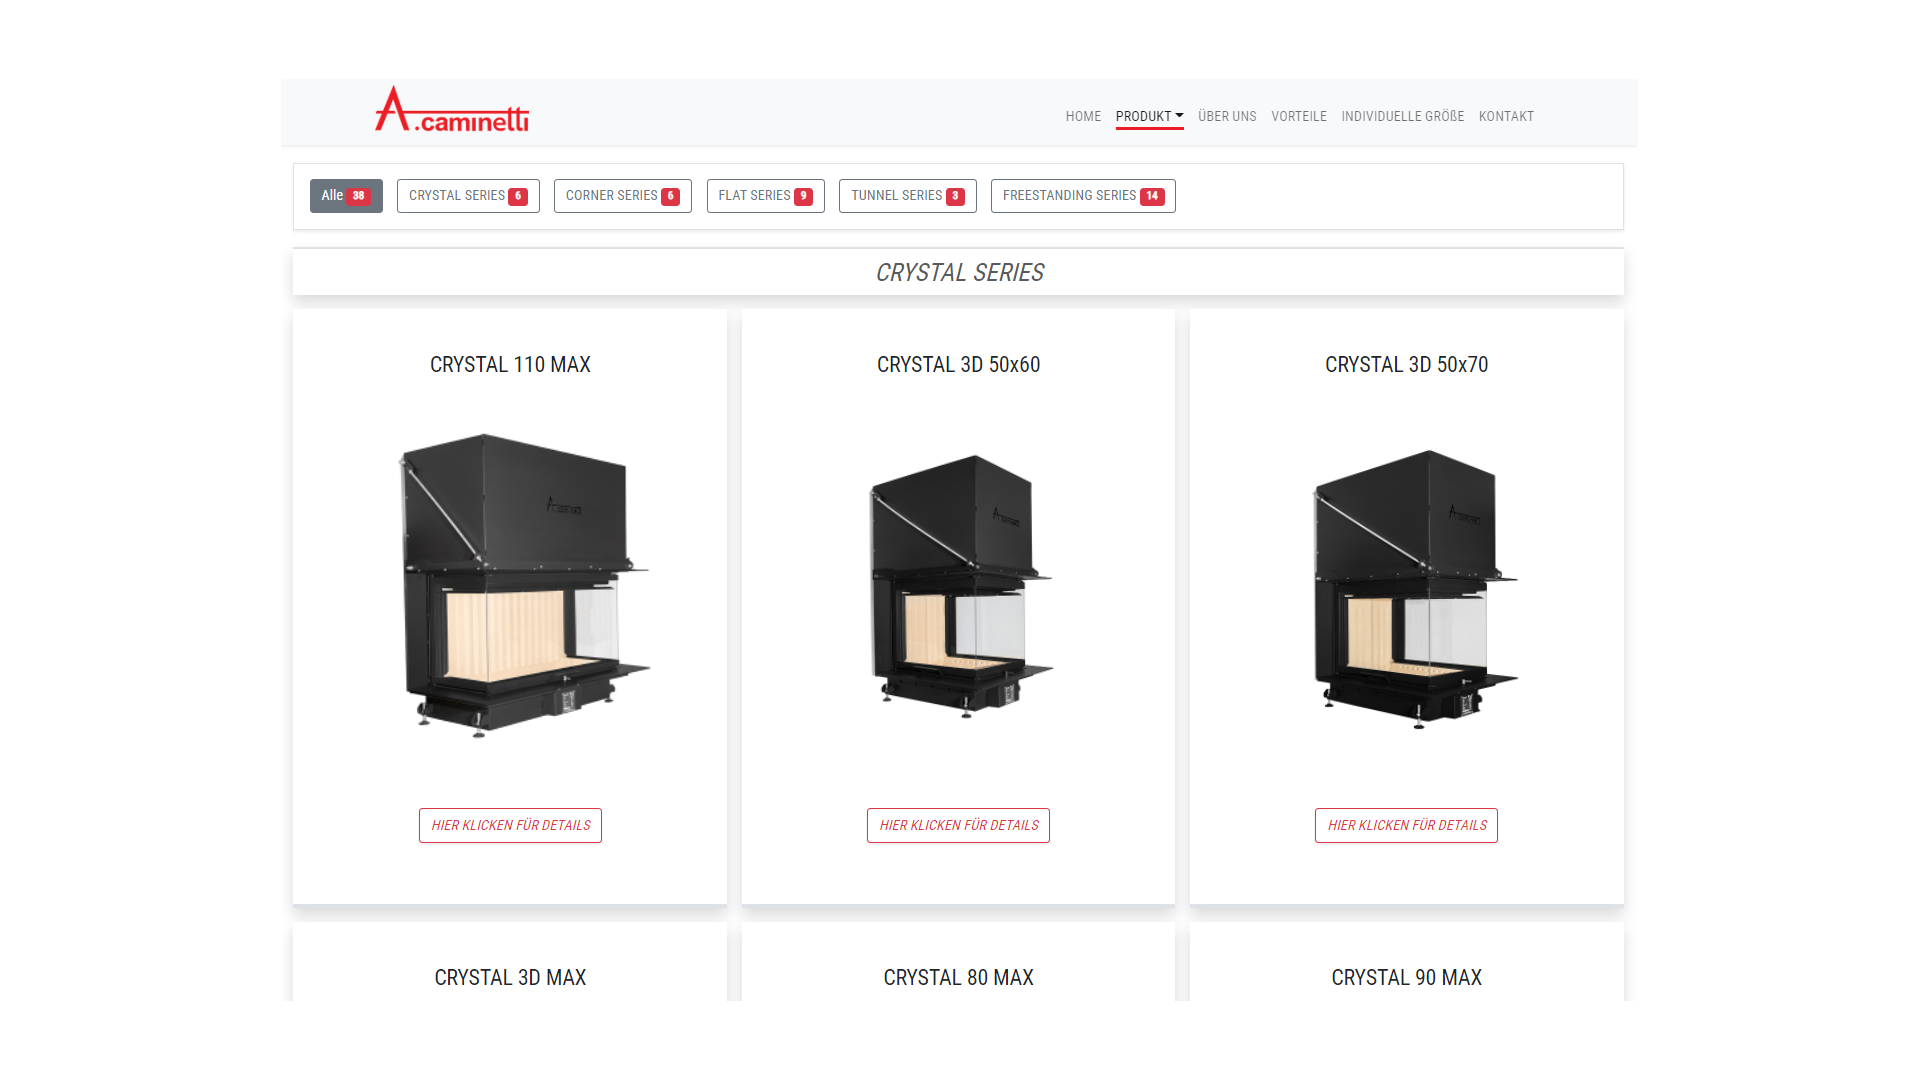The width and height of the screenshot is (1920, 1080).
Task: Go to the HOME page
Action: 1083,117
